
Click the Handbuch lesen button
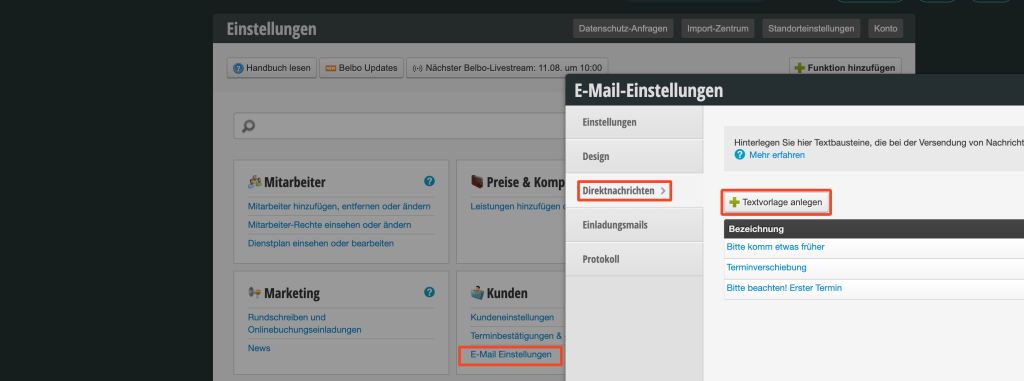pos(272,68)
